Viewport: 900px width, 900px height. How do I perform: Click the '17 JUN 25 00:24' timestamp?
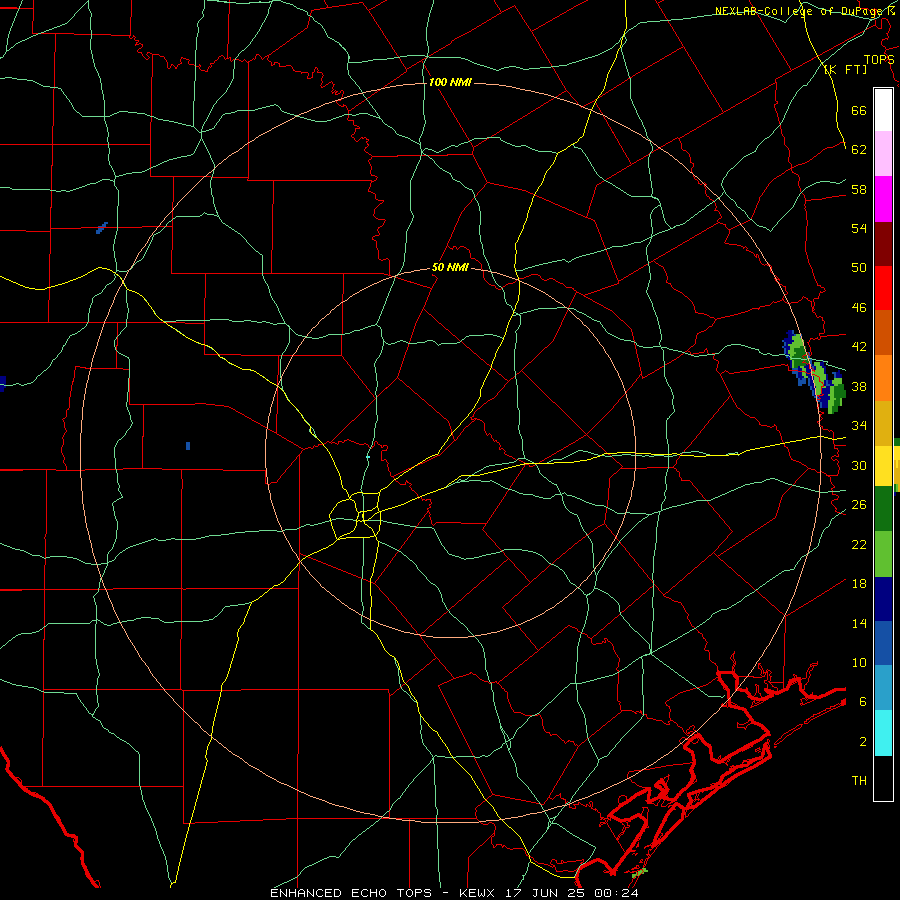tap(571, 893)
